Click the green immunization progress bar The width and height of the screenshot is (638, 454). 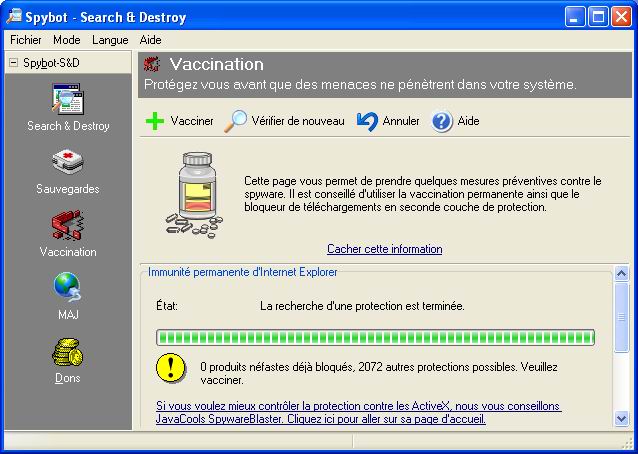(375, 337)
